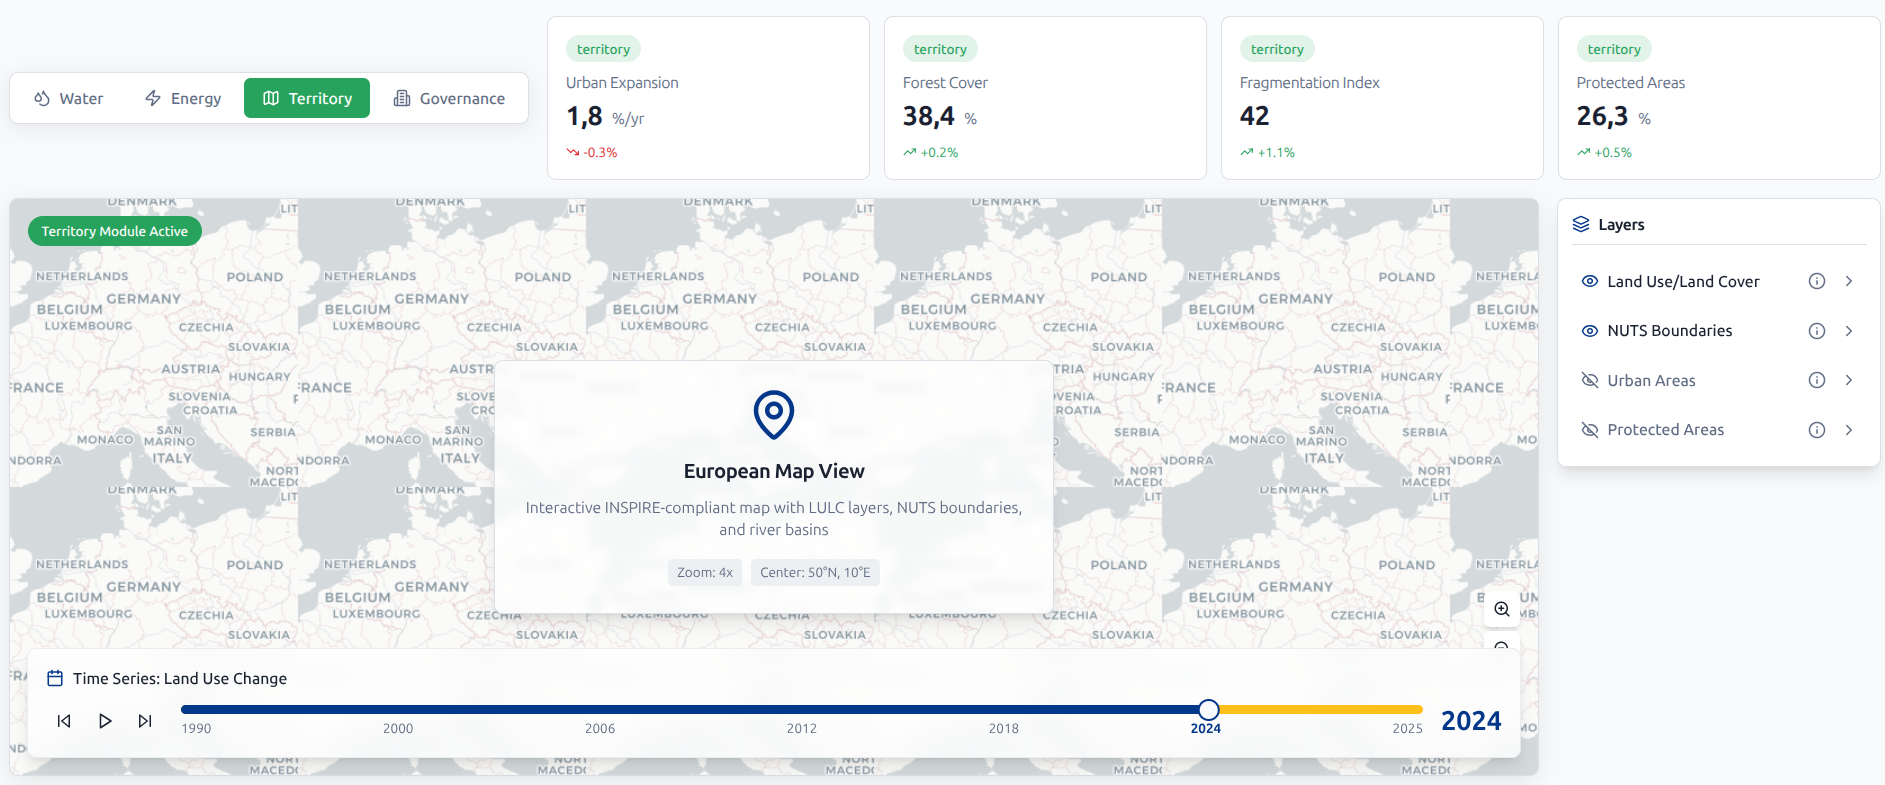Click the 2024 timeline slider handle

(1209, 710)
